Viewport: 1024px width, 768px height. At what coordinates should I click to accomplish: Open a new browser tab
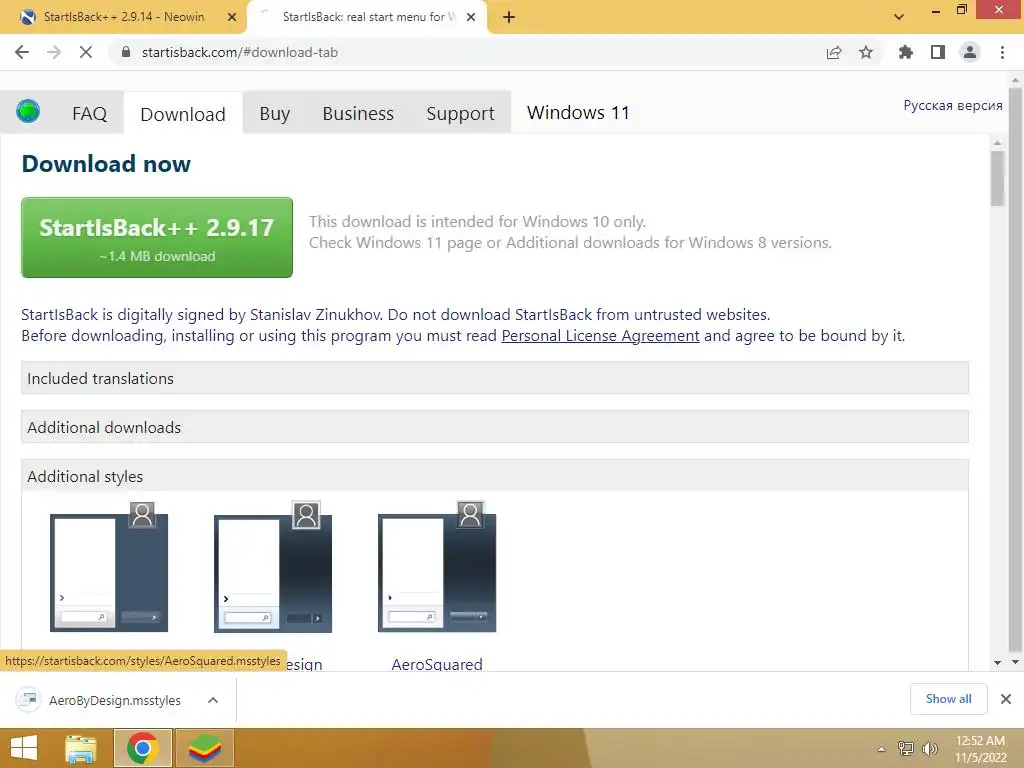click(x=509, y=17)
